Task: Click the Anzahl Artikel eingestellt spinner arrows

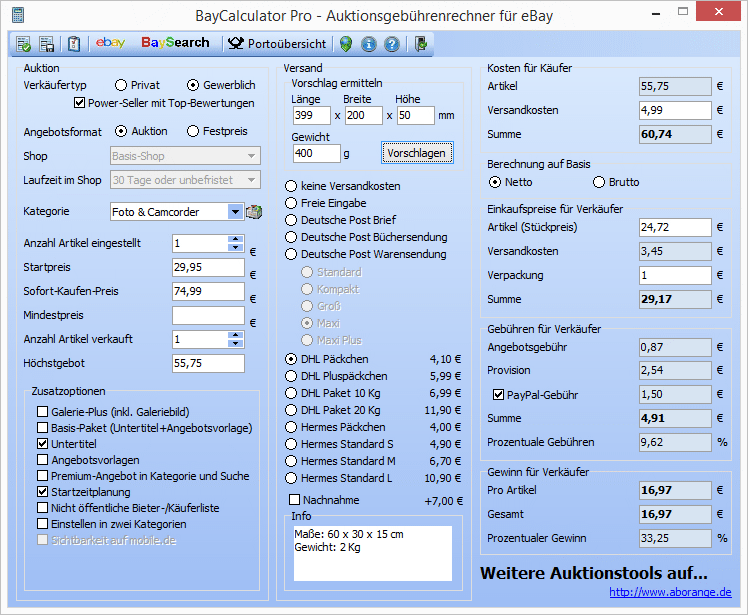Action: (x=236, y=243)
